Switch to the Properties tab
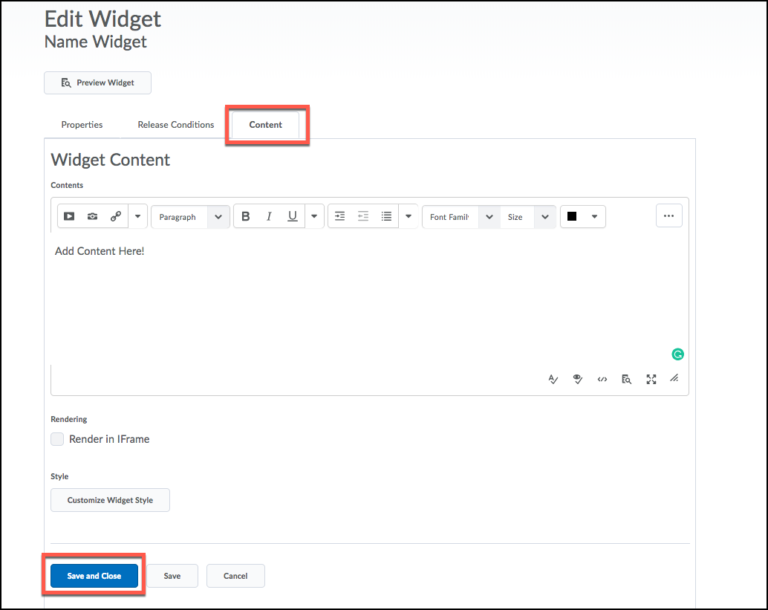Screen dimensions: 768x610 [82, 125]
